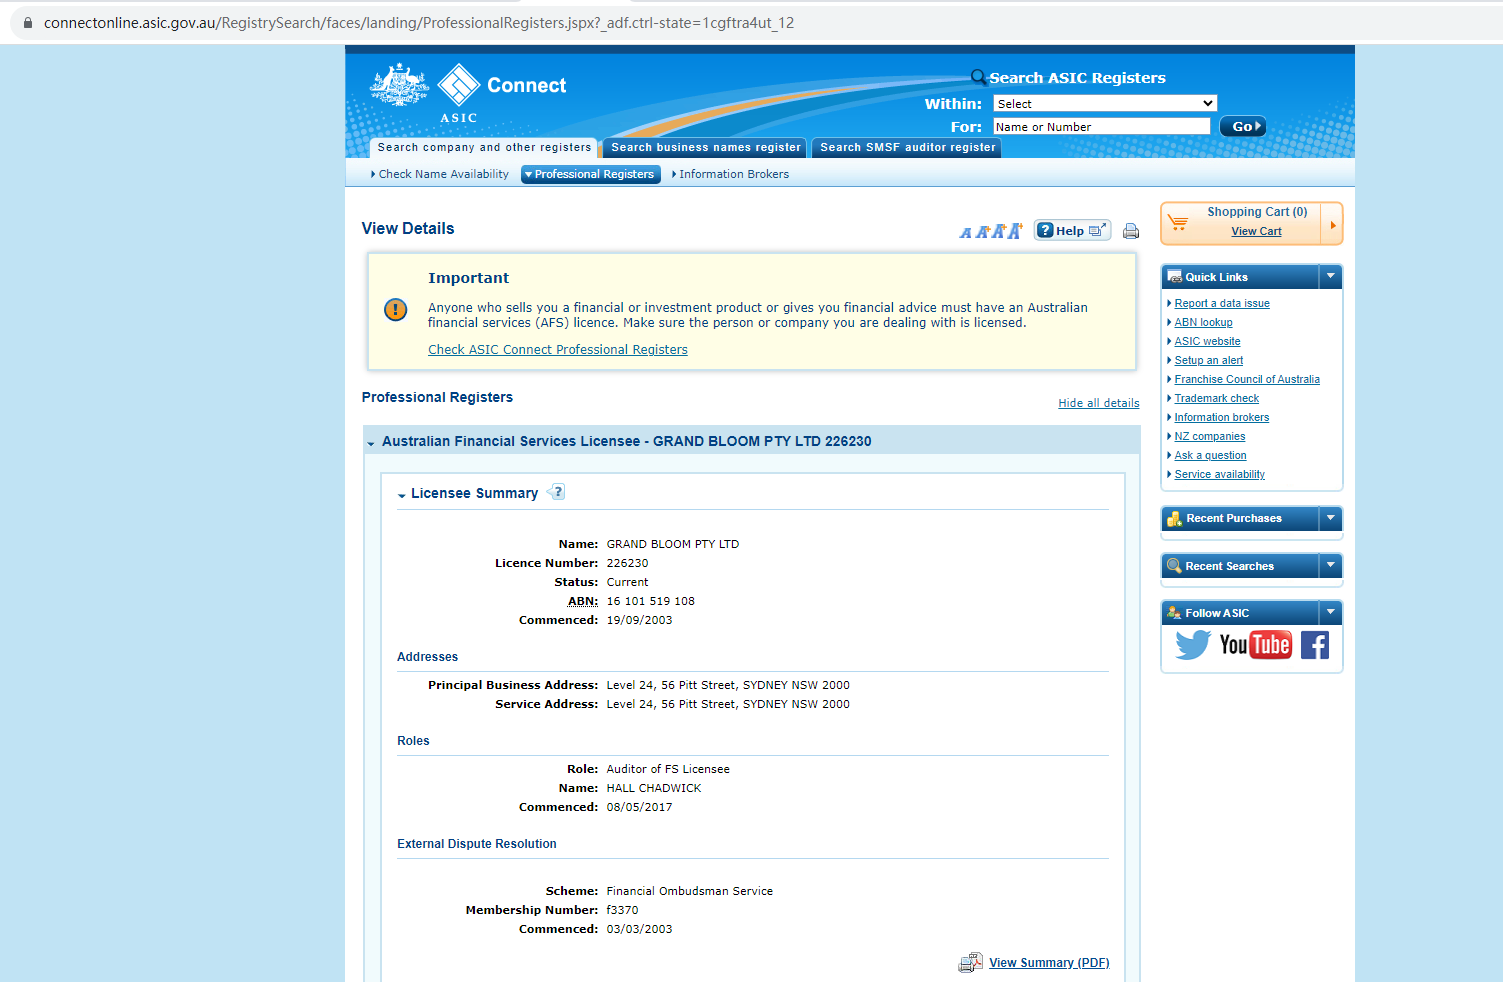Open View Summary (PDF) link
This screenshot has width=1503, height=982.
(1049, 963)
